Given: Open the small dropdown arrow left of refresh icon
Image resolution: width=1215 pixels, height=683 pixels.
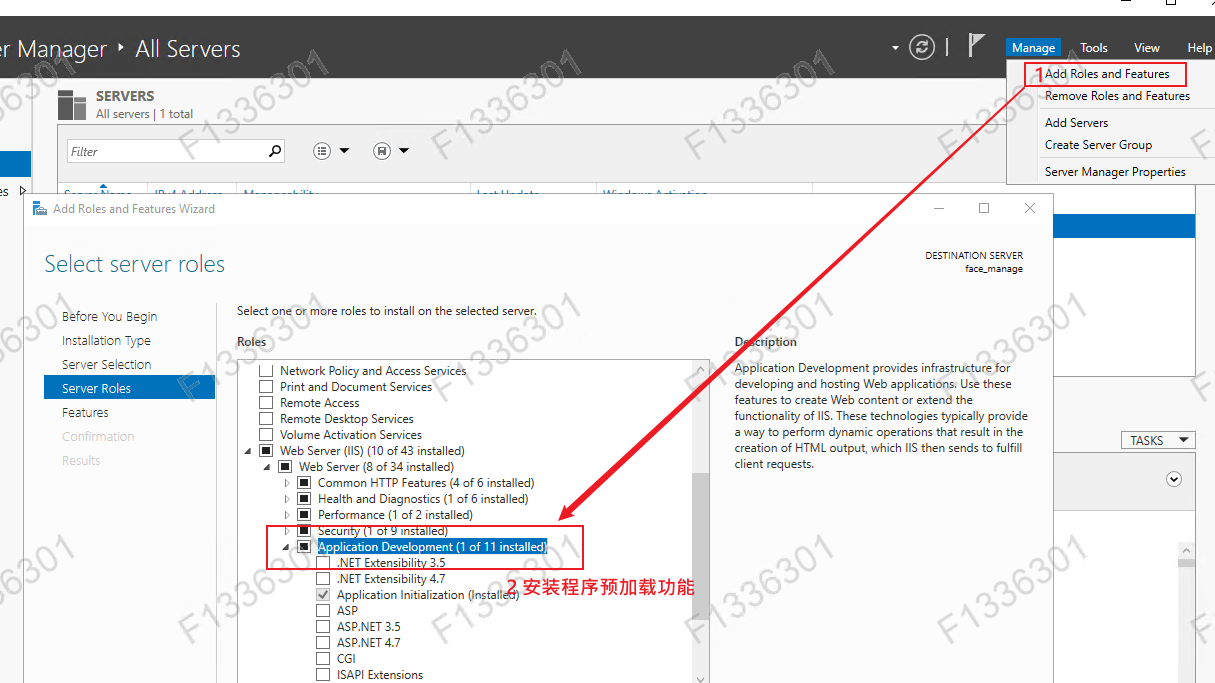Looking at the screenshot, I should coord(895,48).
